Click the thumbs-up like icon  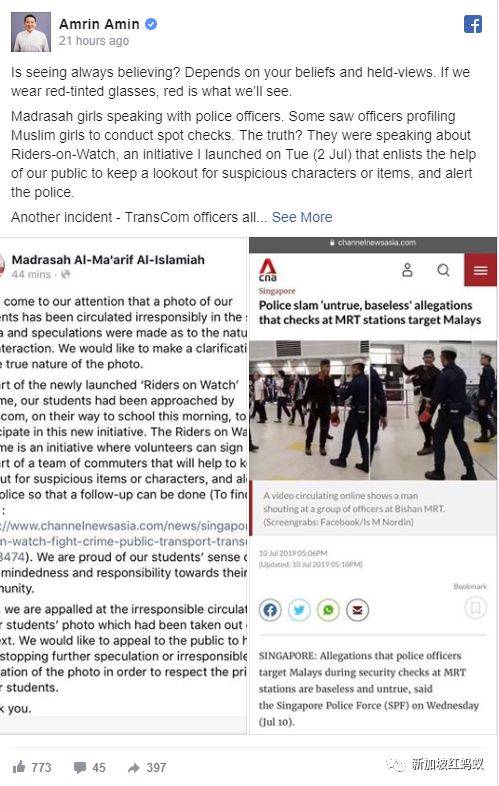[19, 766]
